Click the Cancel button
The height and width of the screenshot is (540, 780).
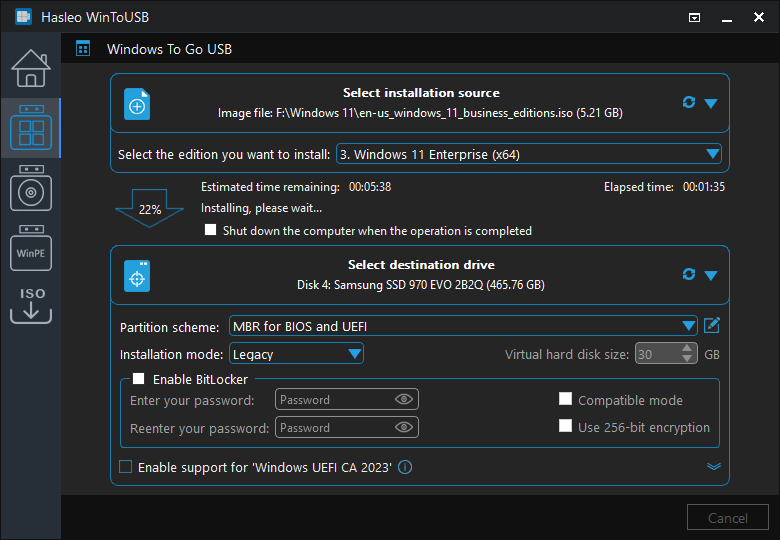[x=728, y=518]
